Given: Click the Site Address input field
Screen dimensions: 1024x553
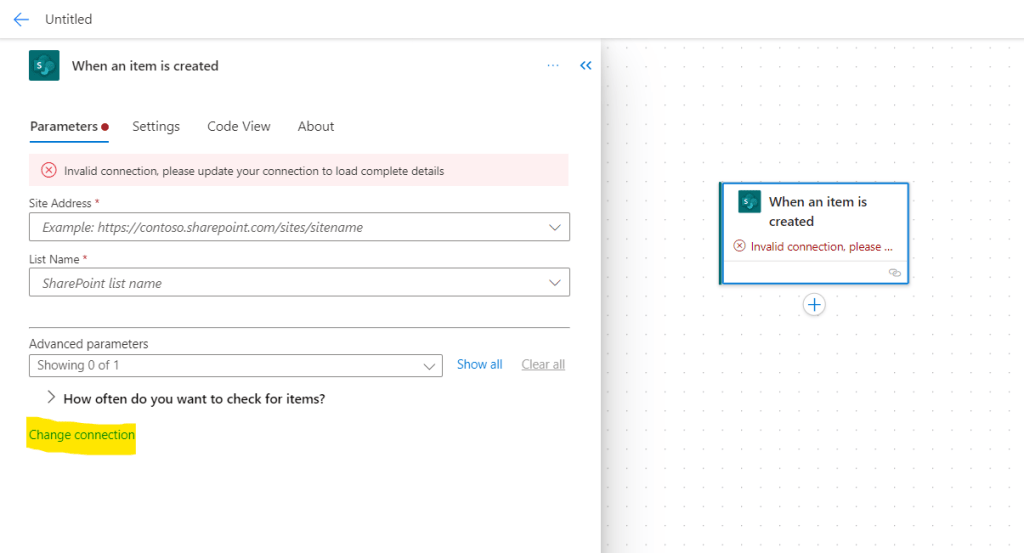Looking at the screenshot, I should [299, 227].
